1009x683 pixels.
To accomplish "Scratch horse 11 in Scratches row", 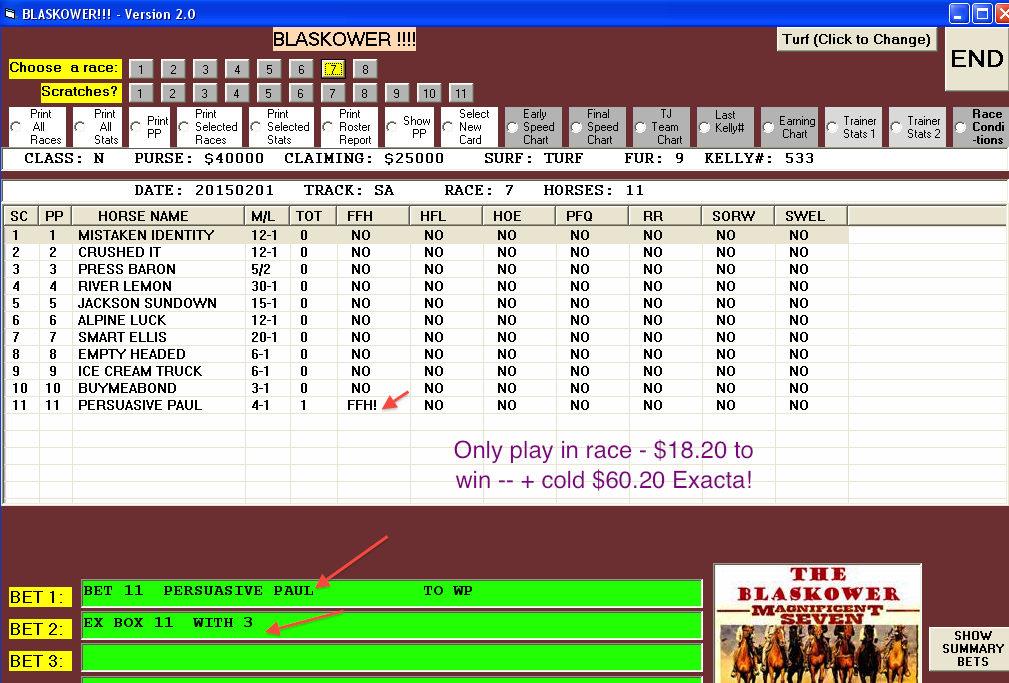I will coord(461,93).
